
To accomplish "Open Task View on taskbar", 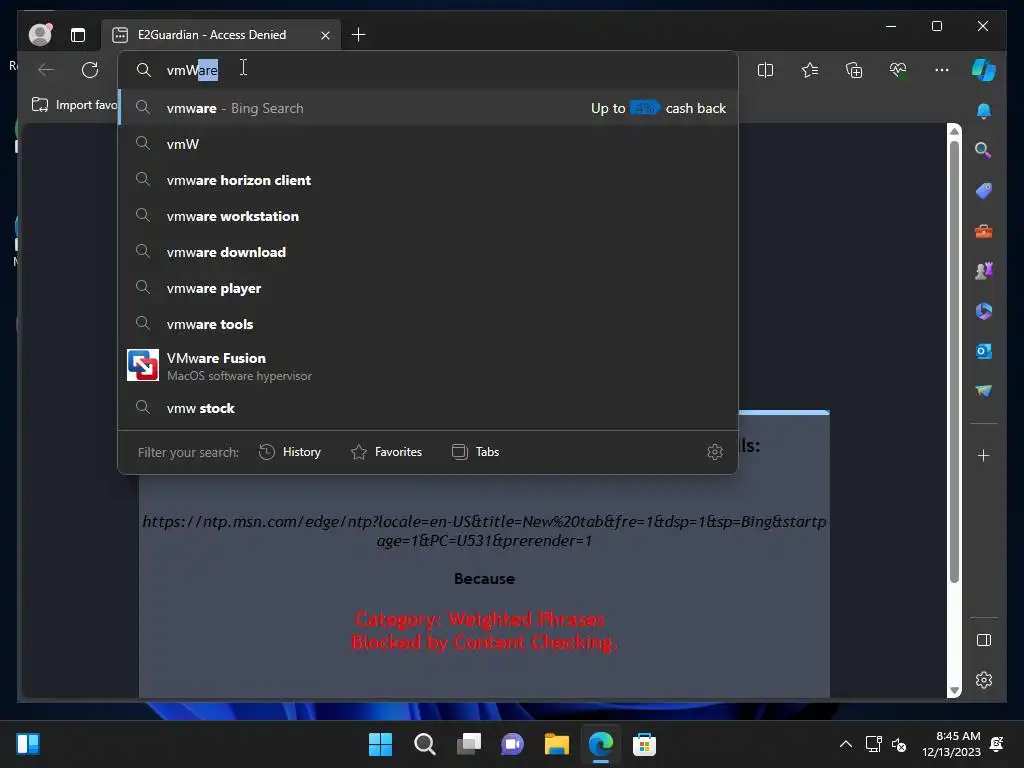I will [x=469, y=744].
